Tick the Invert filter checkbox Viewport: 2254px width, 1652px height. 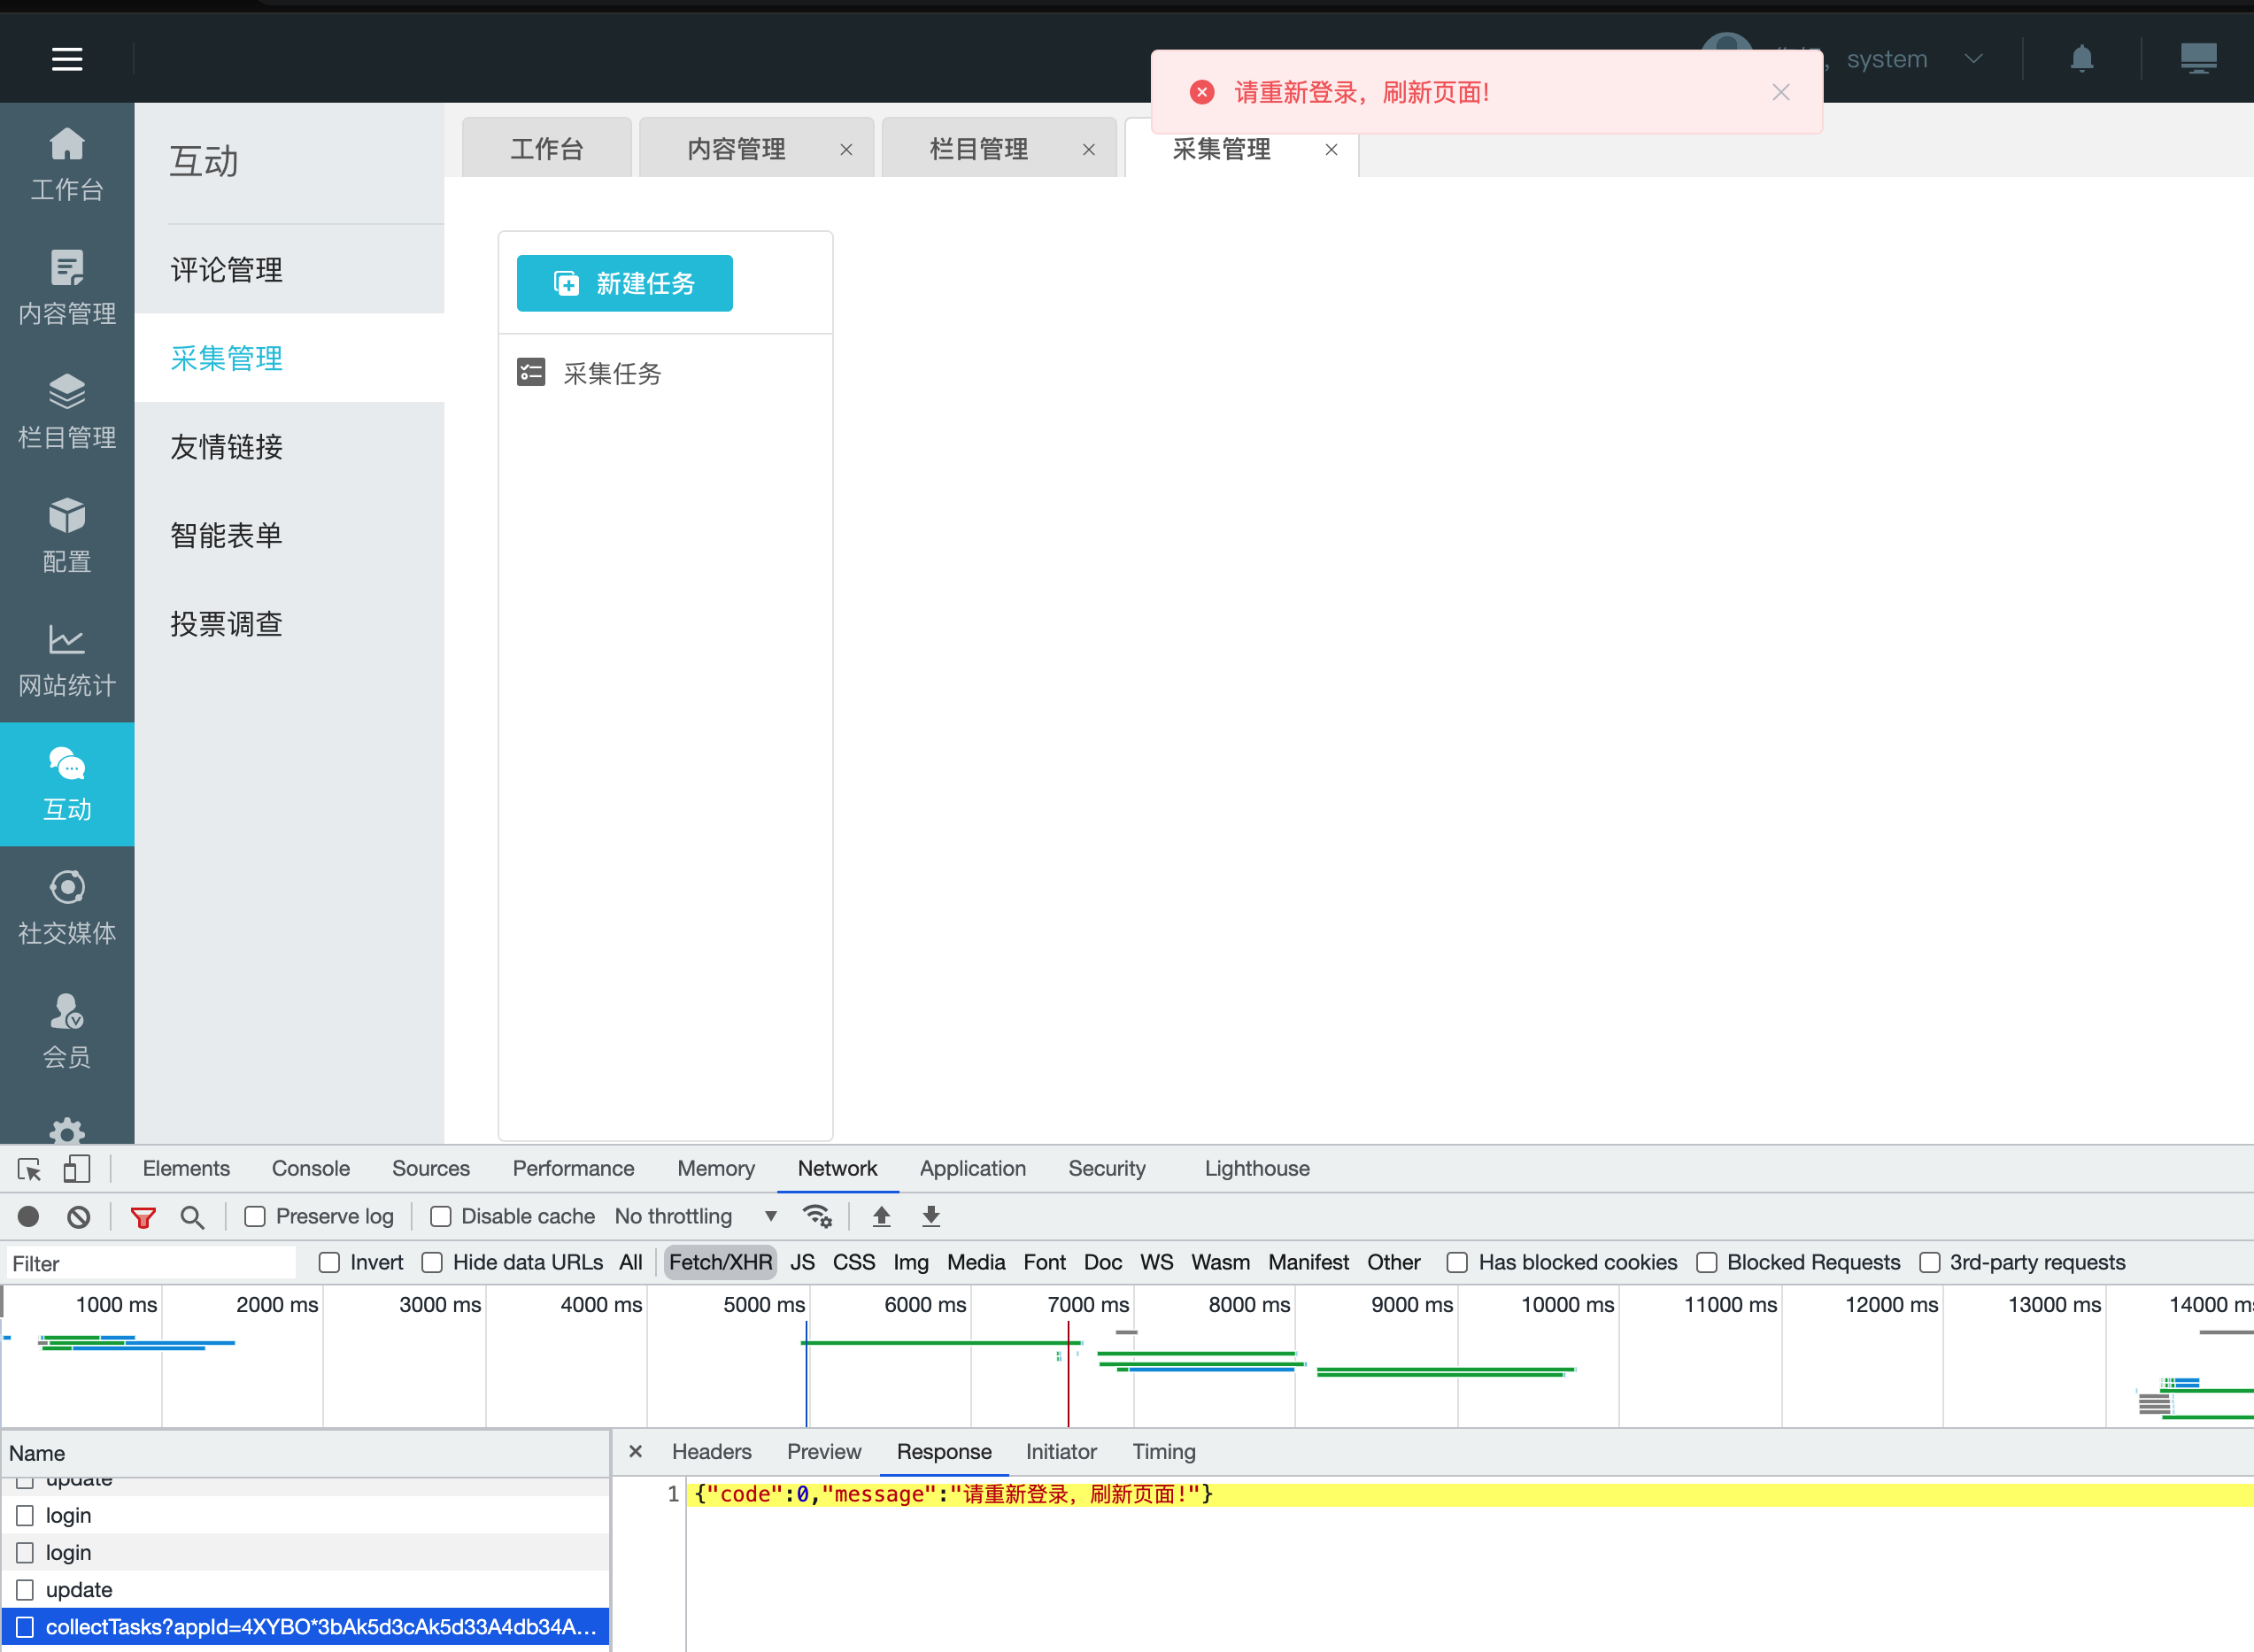[330, 1263]
